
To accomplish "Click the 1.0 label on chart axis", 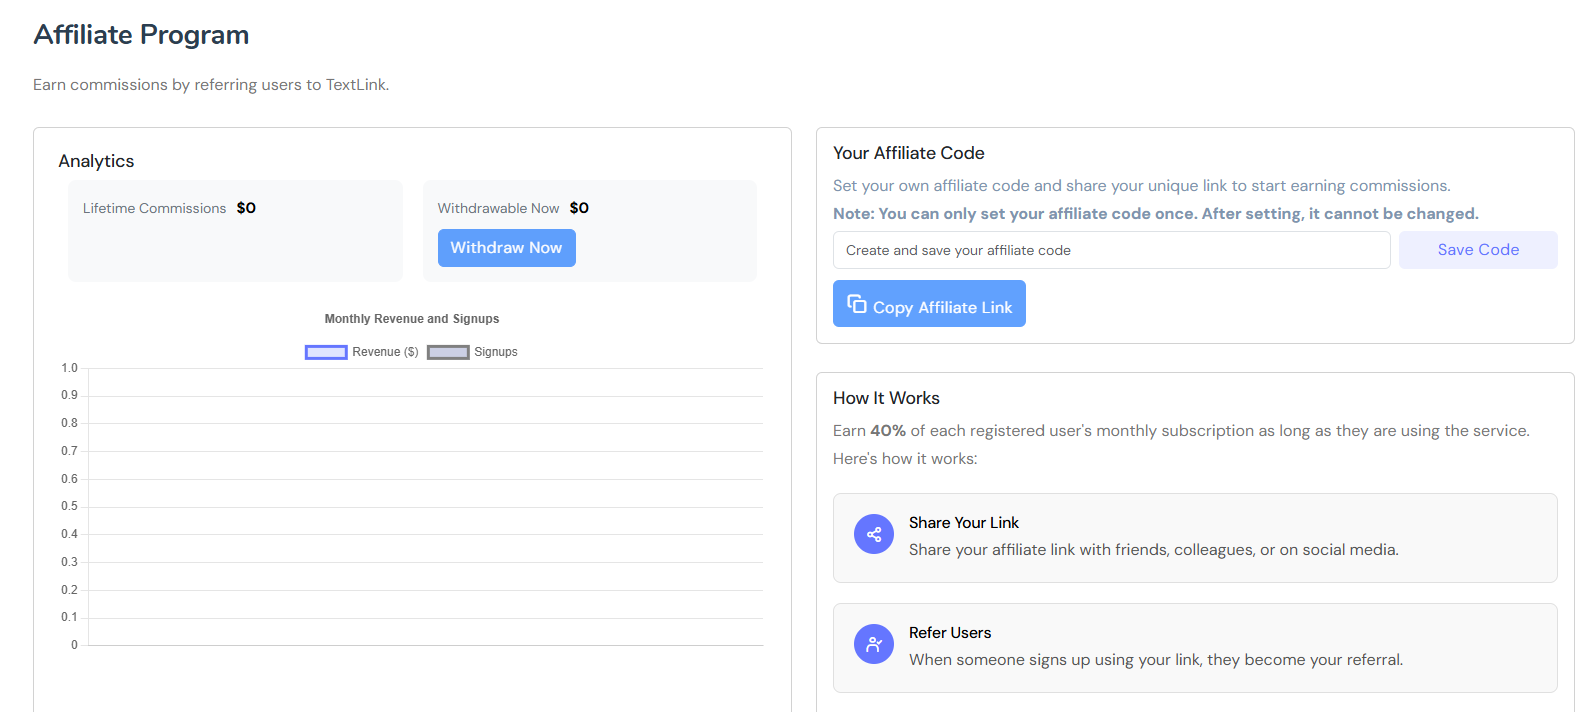I will point(69,368).
